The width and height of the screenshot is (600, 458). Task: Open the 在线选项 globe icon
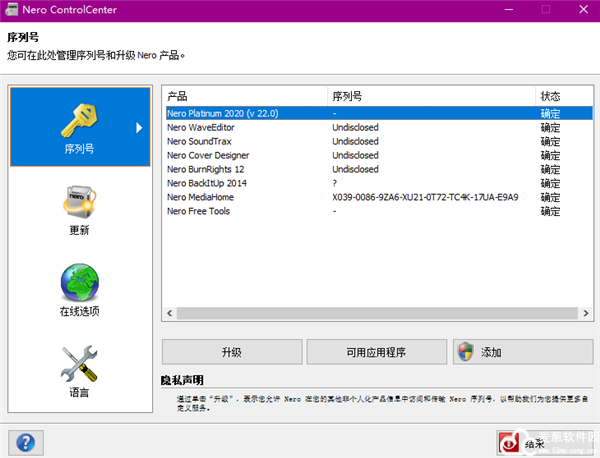80,282
